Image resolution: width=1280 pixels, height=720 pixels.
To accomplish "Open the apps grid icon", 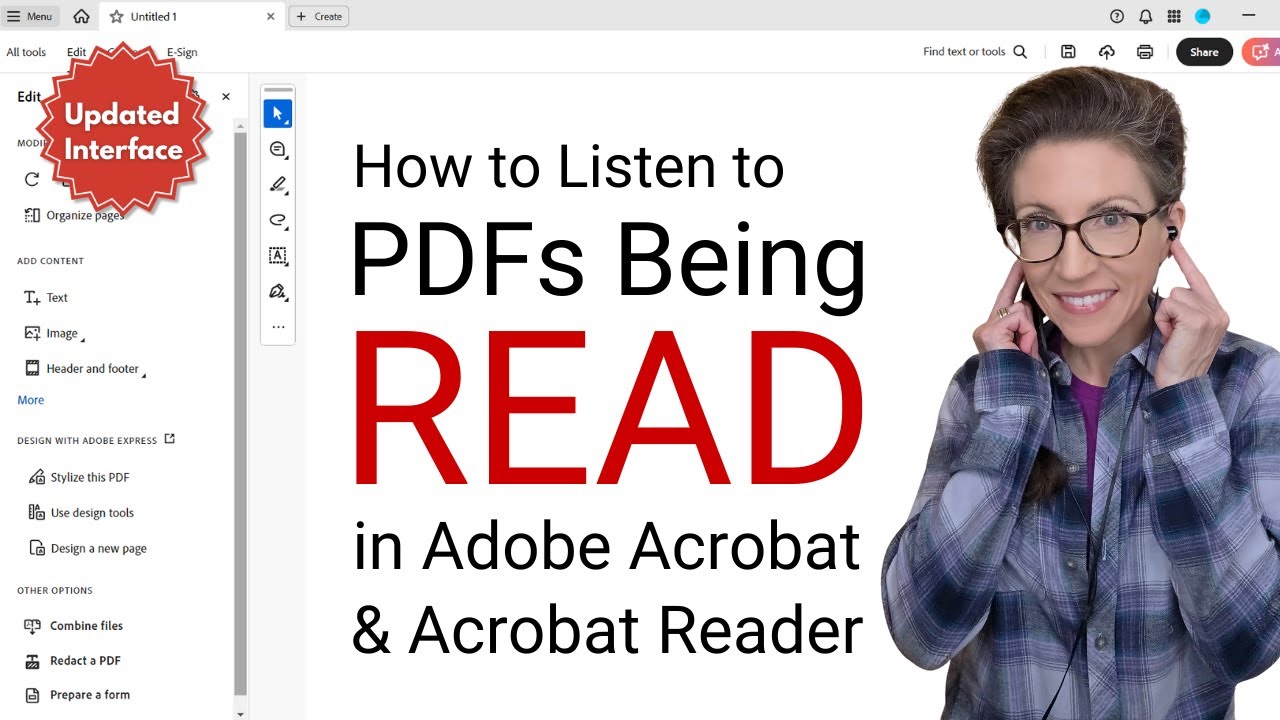I will 1174,16.
